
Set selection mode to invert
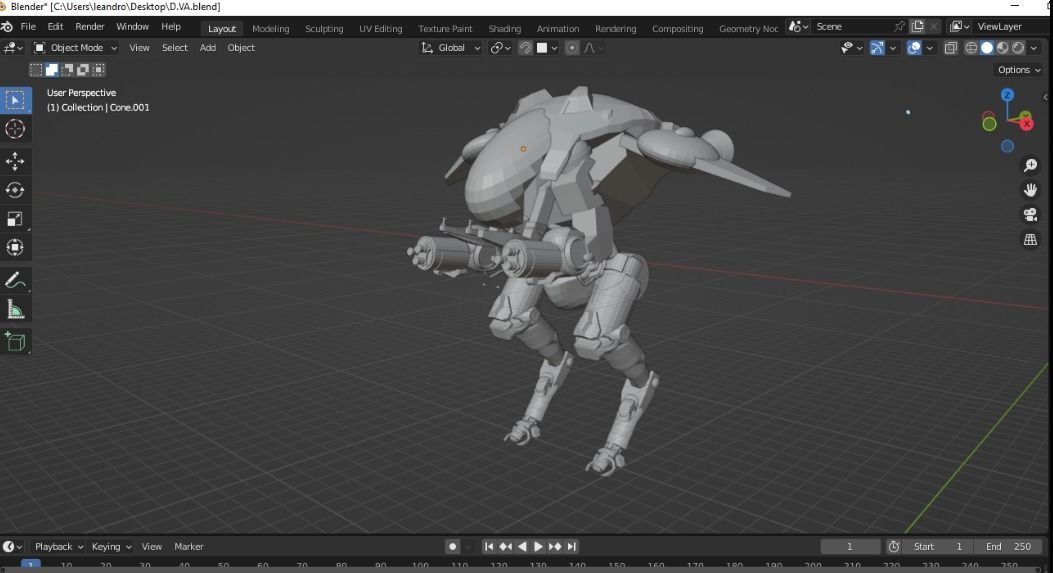point(83,70)
